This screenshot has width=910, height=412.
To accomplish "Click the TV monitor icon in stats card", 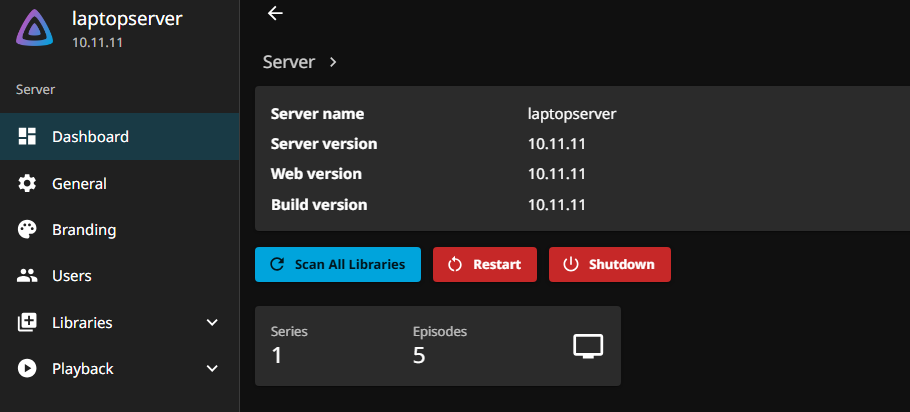I will coord(588,346).
